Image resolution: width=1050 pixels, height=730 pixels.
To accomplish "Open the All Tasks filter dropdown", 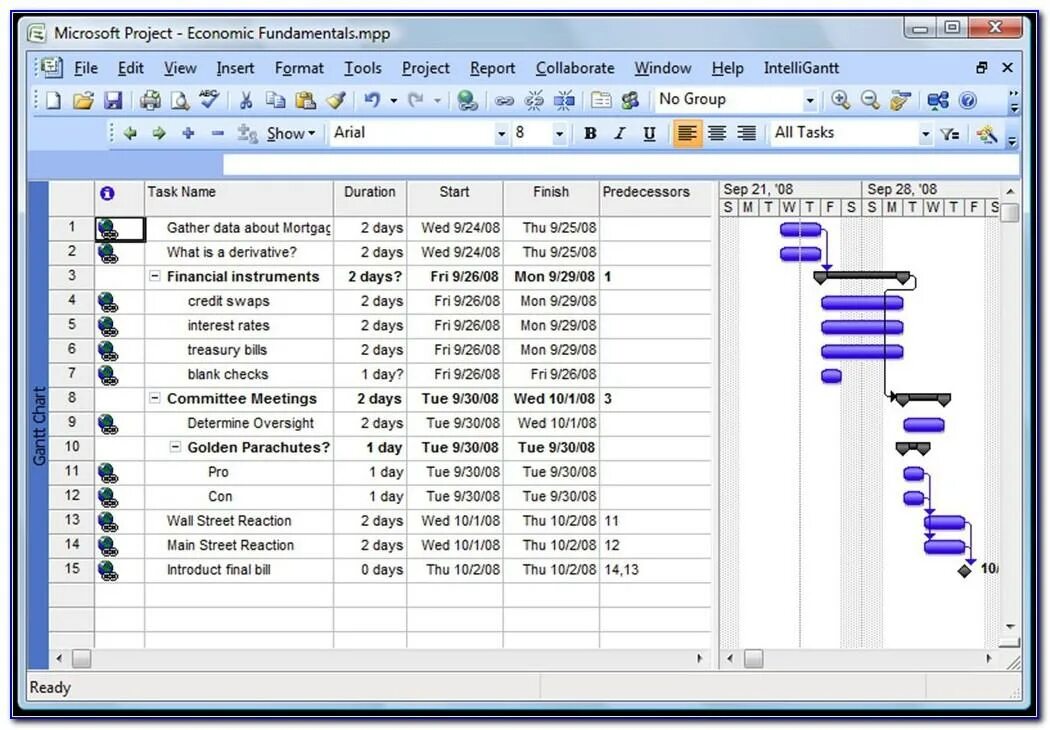I will pyautogui.click(x=925, y=134).
